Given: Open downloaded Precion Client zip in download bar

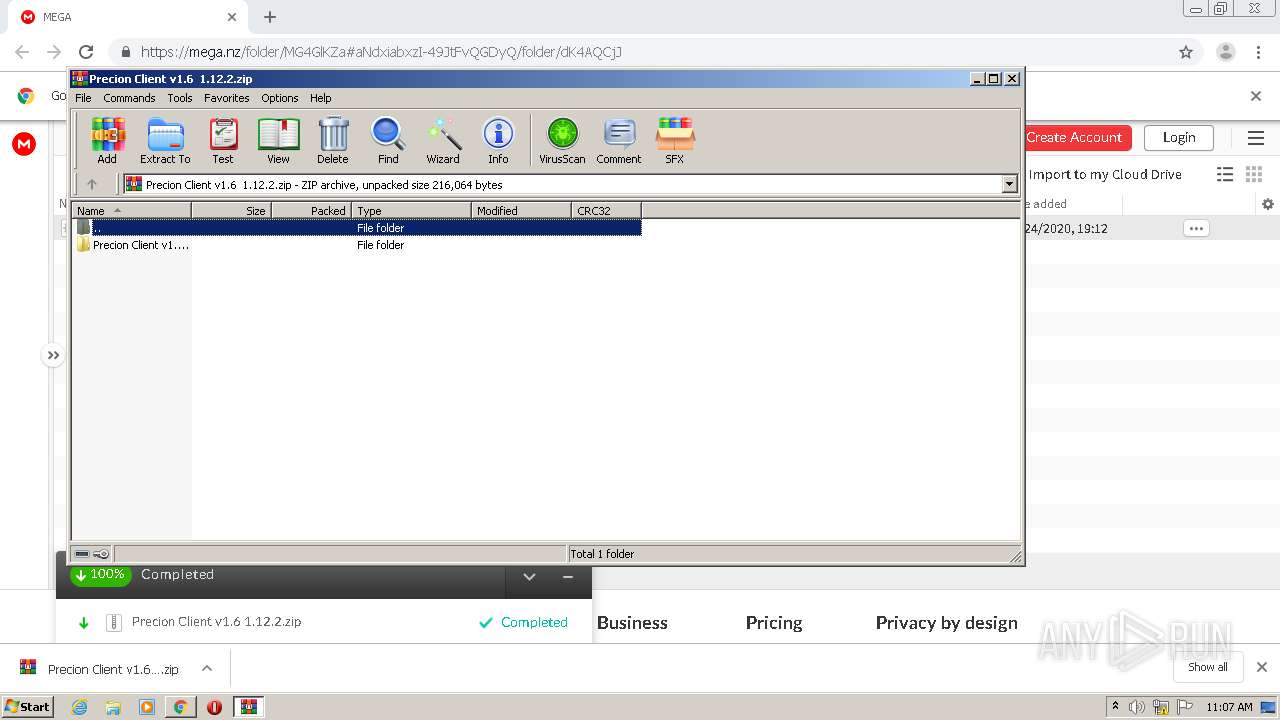Looking at the screenshot, I should tap(100, 669).
